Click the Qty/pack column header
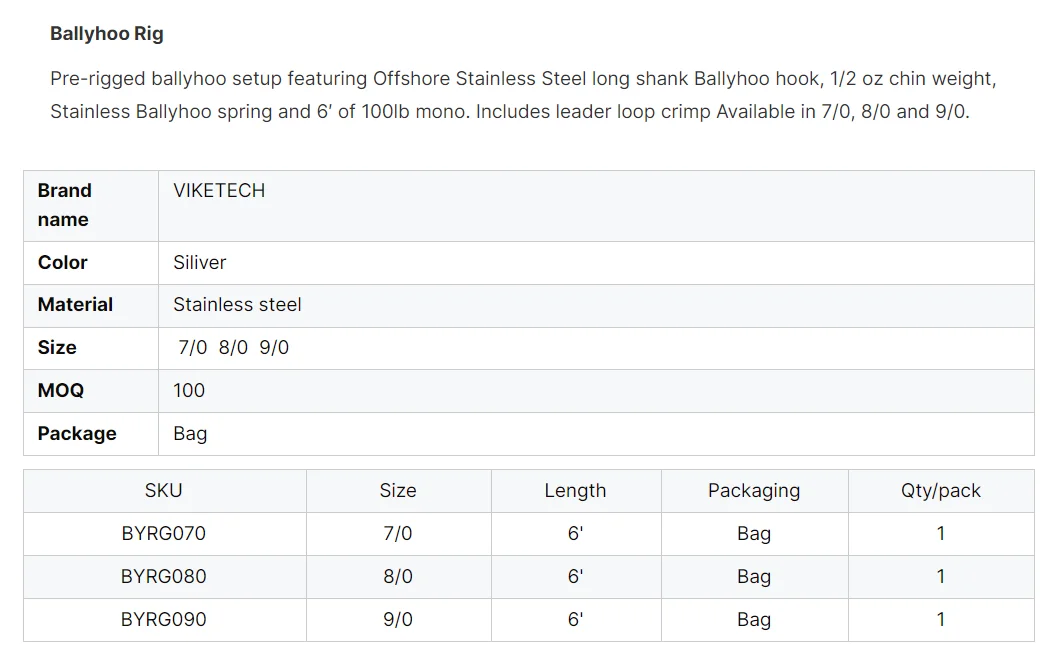Screen dimensions: 1059x652 pos(941,491)
